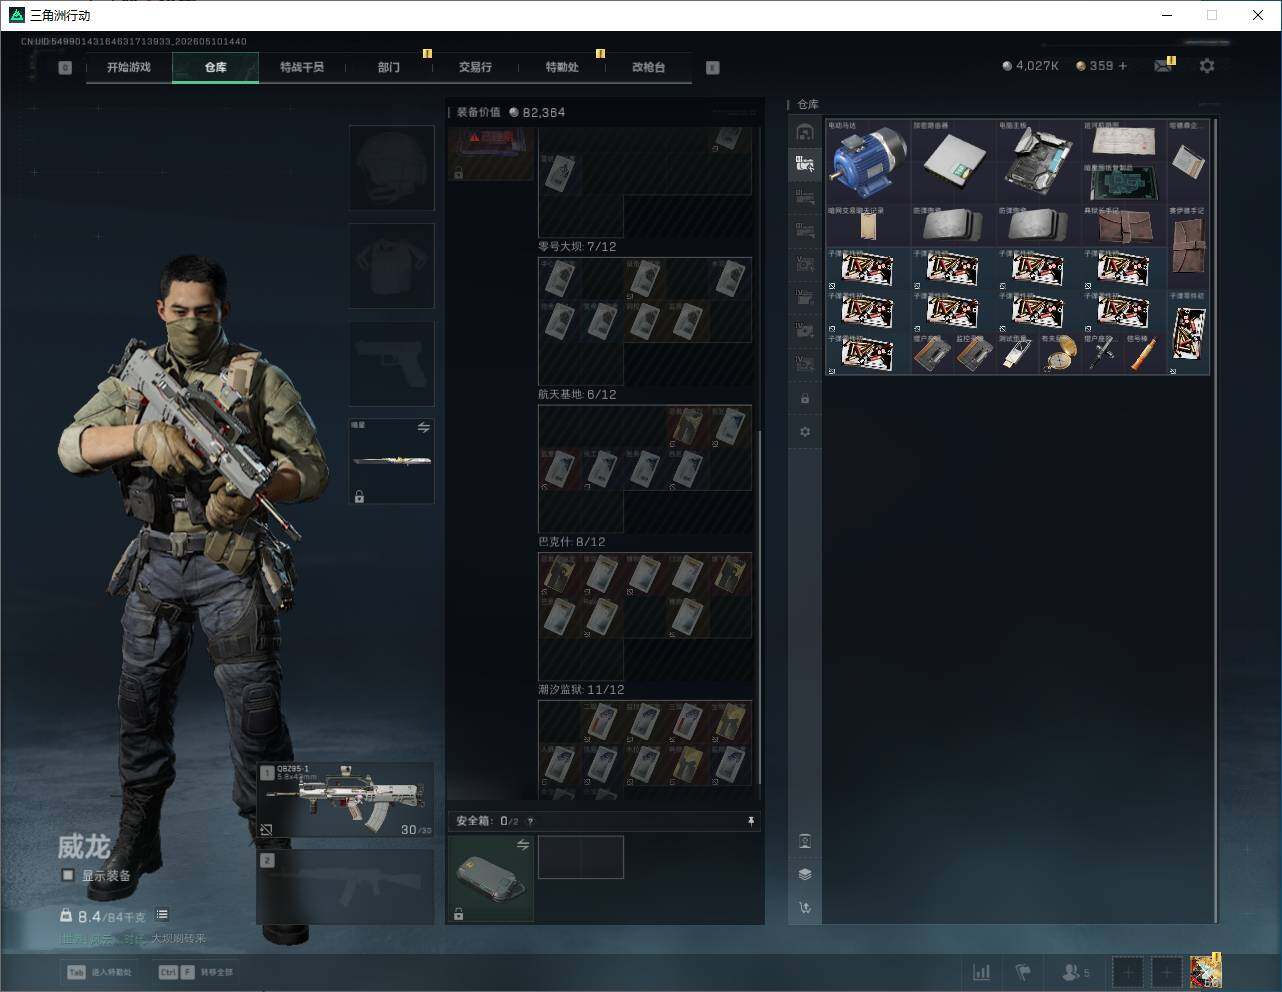Click the 零号大坝: 7/12 keycard header
This screenshot has height=992, width=1282.
577,247
